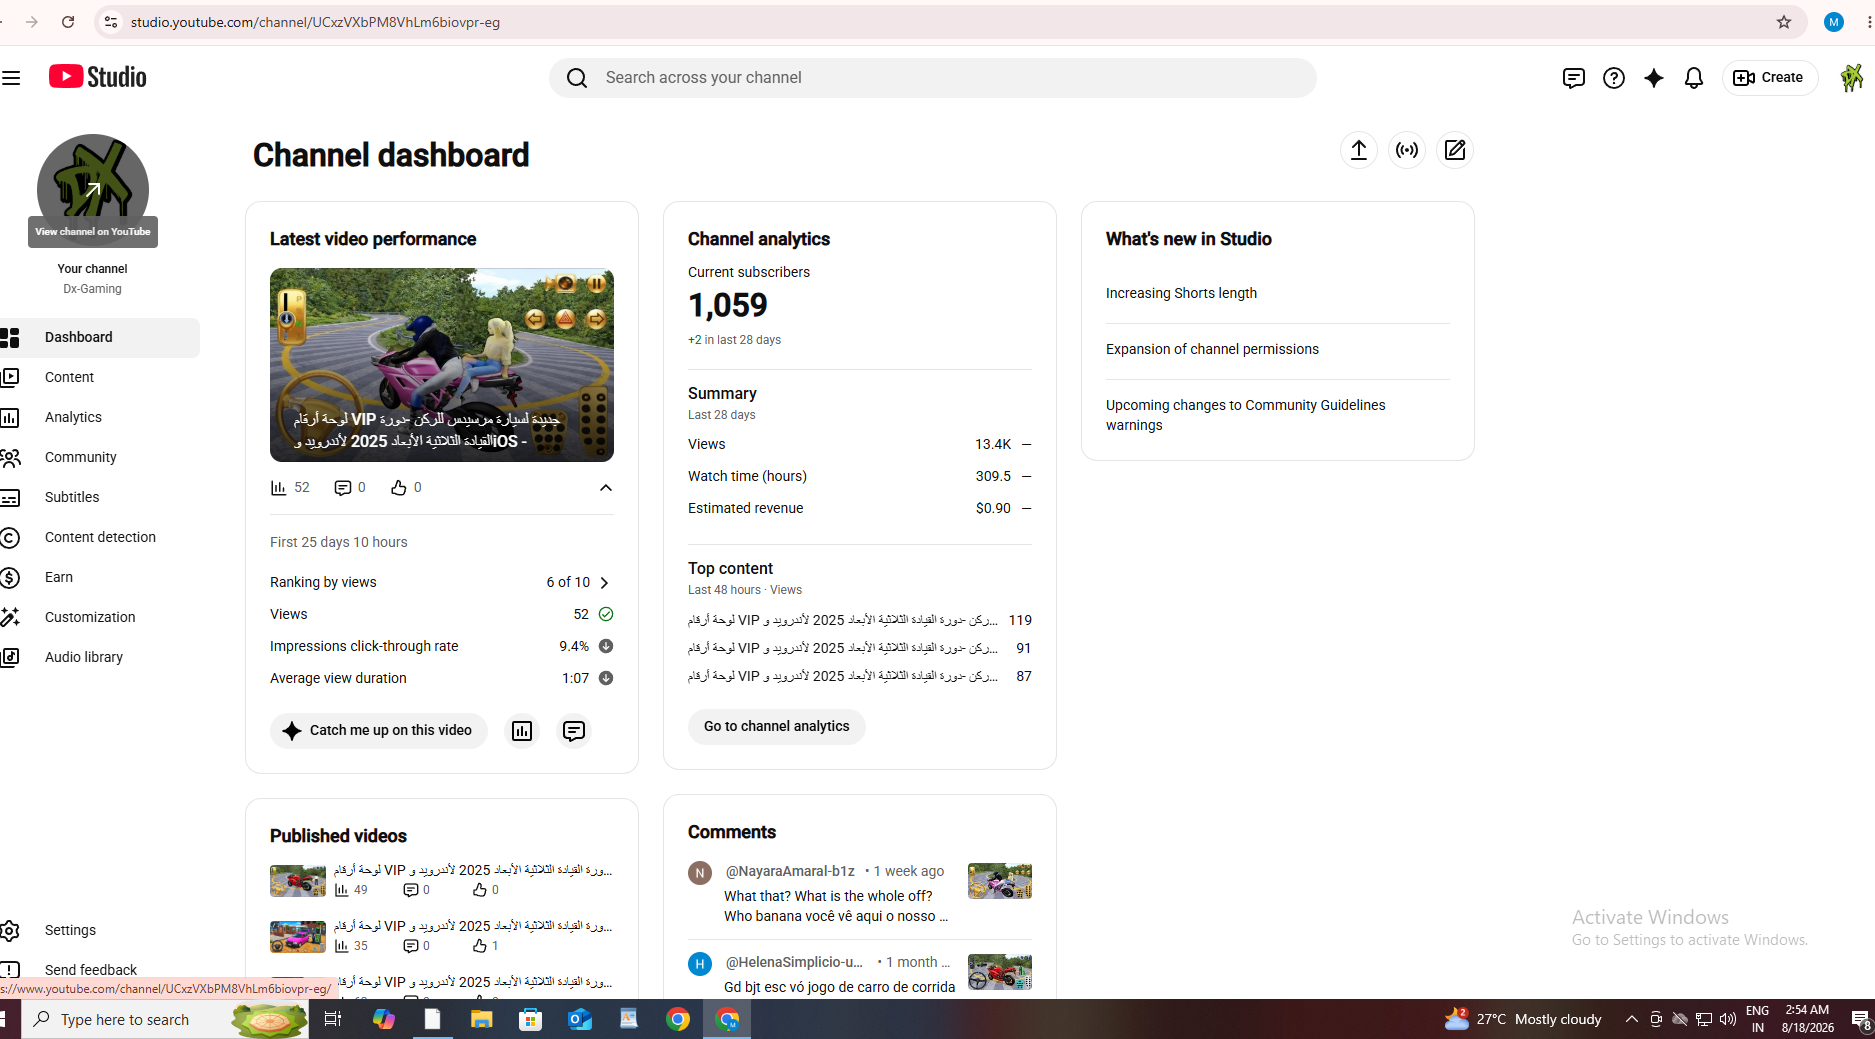Select Dashboard in the sidebar
1875x1039 pixels.
pos(100,338)
